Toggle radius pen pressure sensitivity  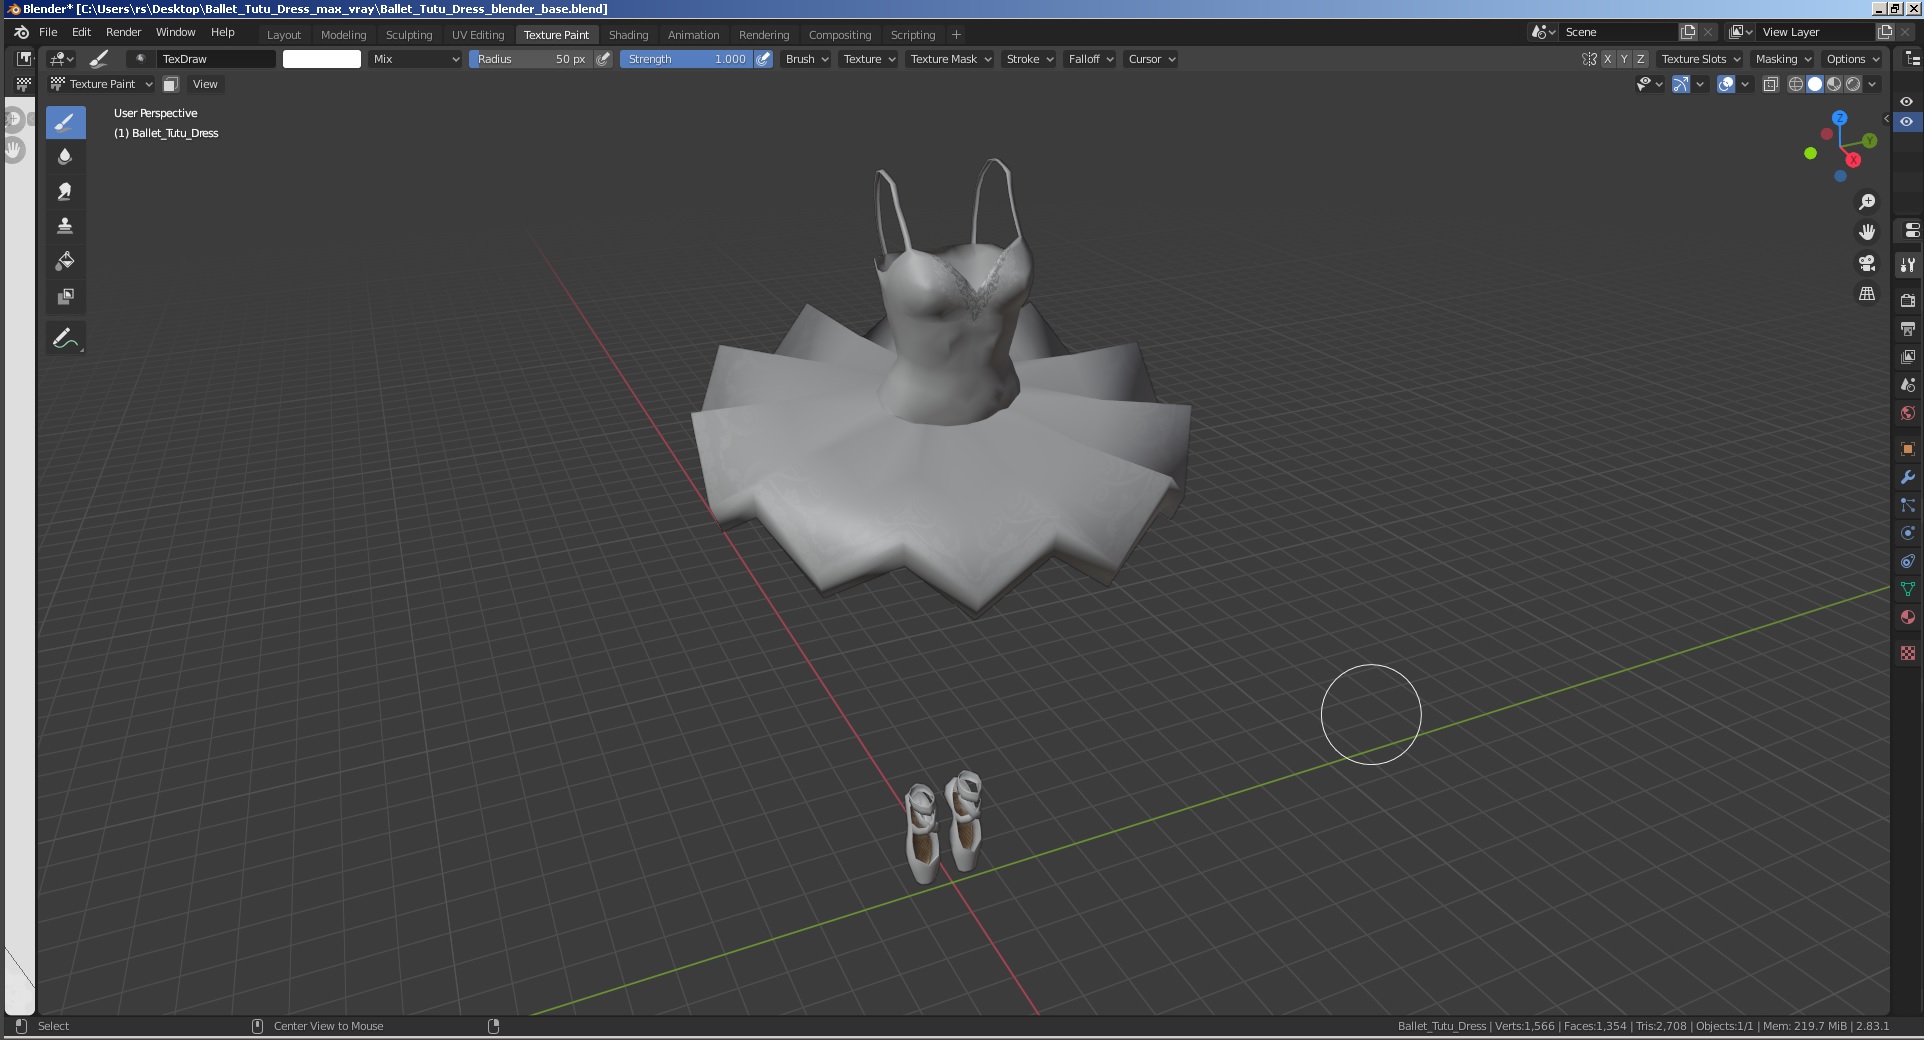point(603,59)
